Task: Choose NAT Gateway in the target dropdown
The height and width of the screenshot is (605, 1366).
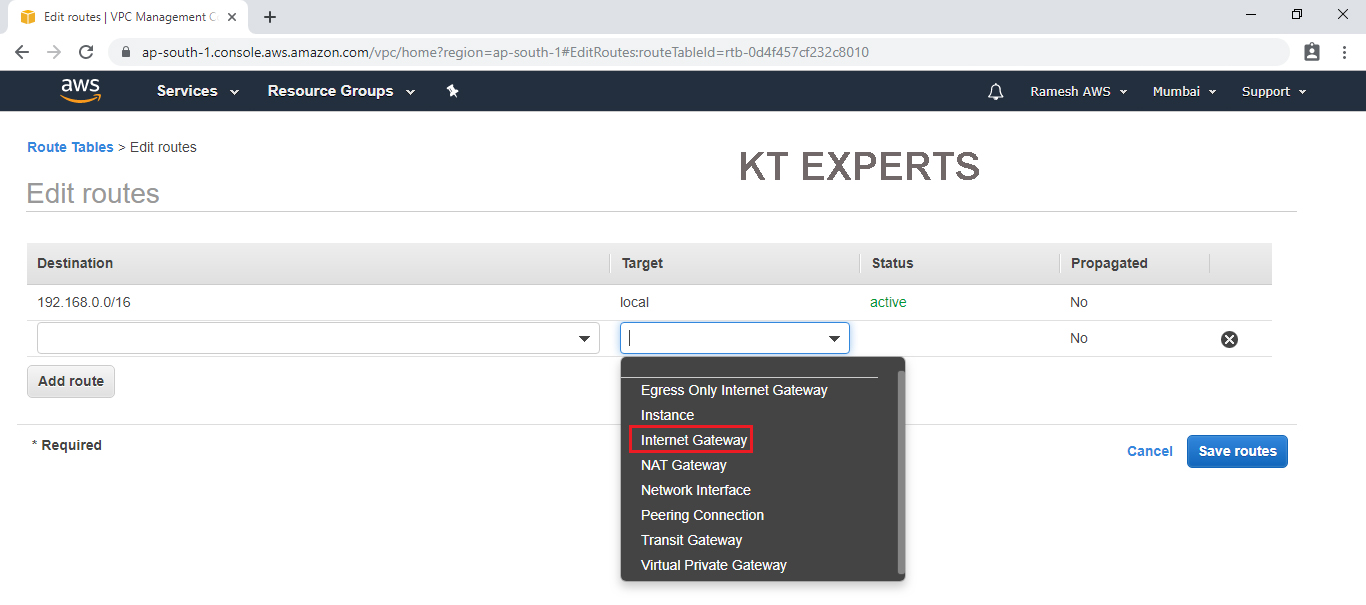Action: click(x=683, y=465)
